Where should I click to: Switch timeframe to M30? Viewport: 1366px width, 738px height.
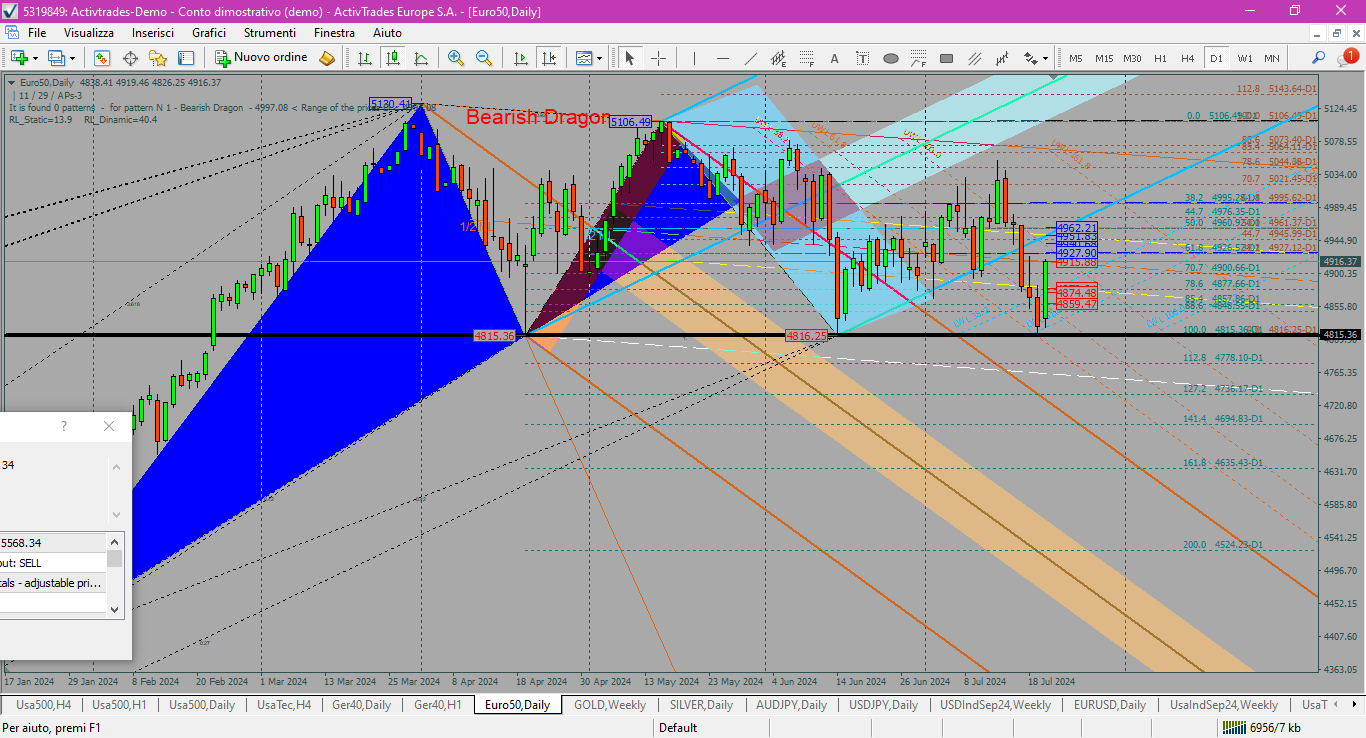[x=1132, y=58]
